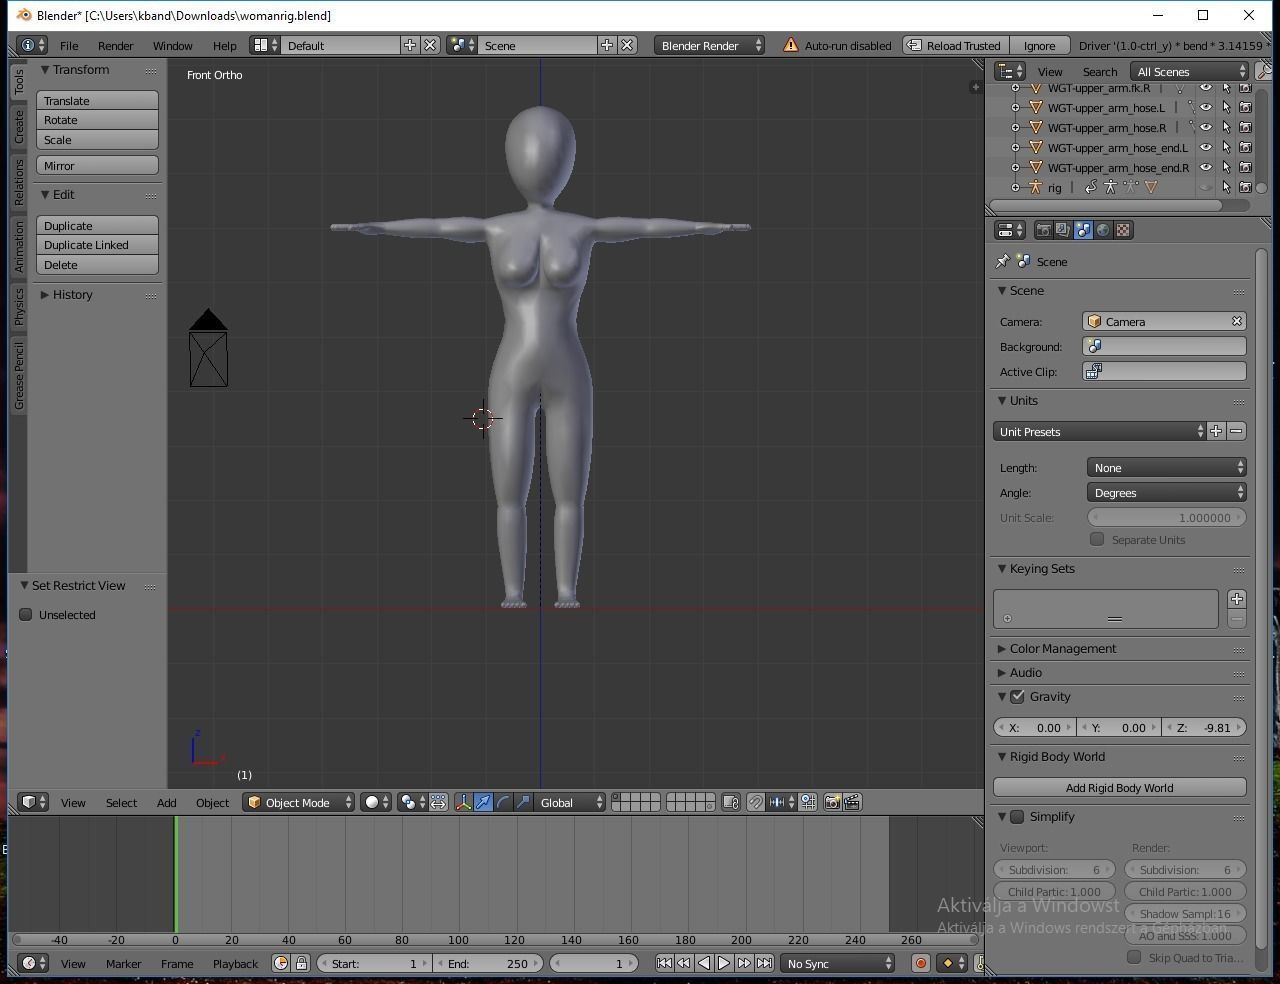Screen dimensions: 1280x984
Task: Toggle the timeline lock range icon
Action: click(x=301, y=963)
